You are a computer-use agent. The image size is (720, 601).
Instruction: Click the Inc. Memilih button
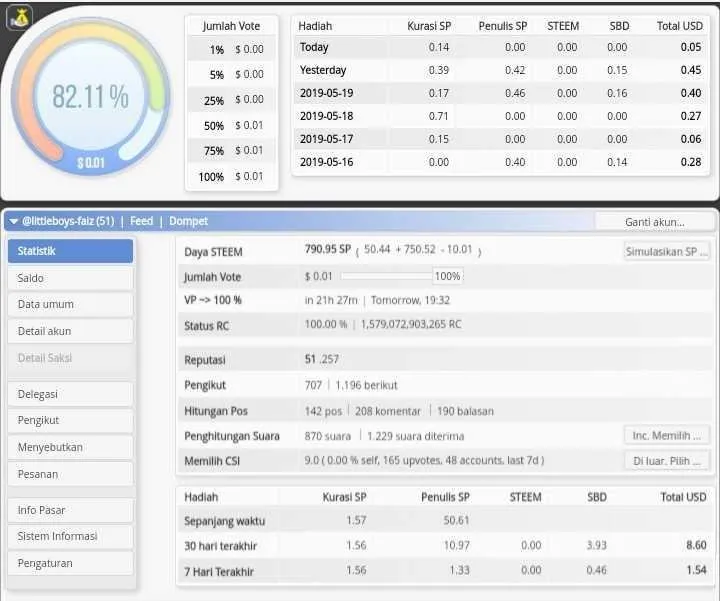[x=667, y=436]
